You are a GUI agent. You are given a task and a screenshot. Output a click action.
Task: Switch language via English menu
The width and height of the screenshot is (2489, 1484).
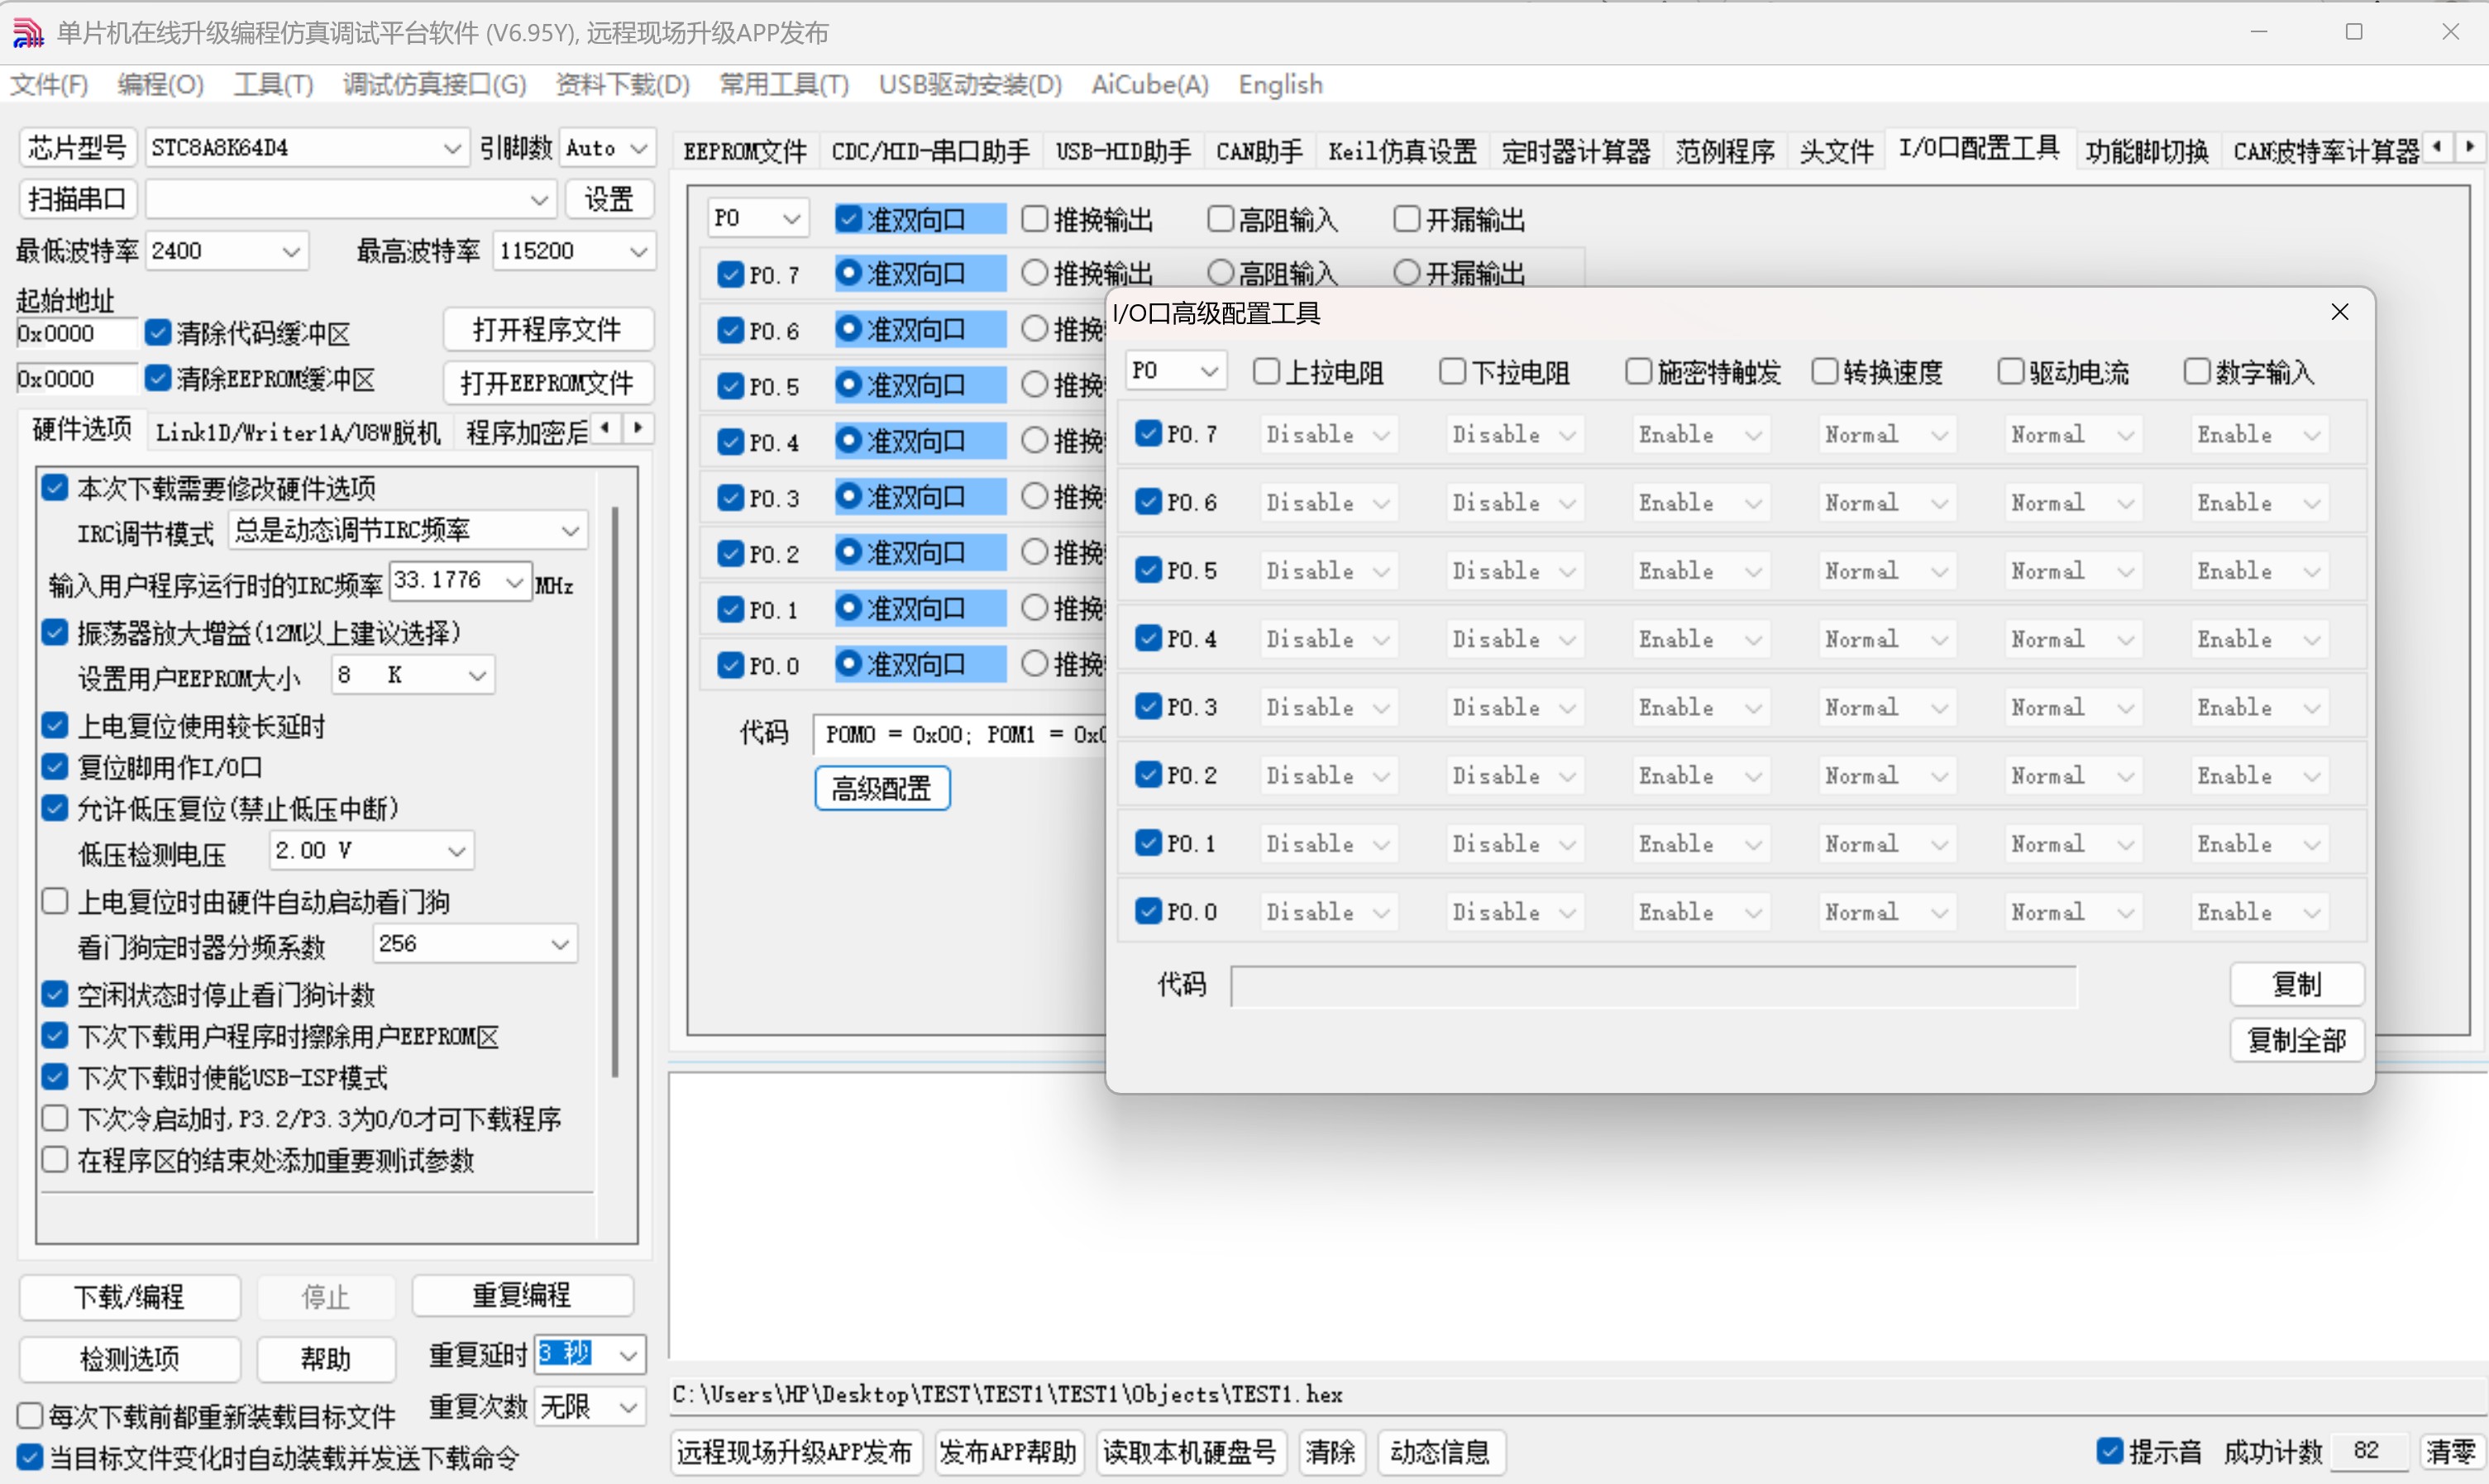point(1280,85)
